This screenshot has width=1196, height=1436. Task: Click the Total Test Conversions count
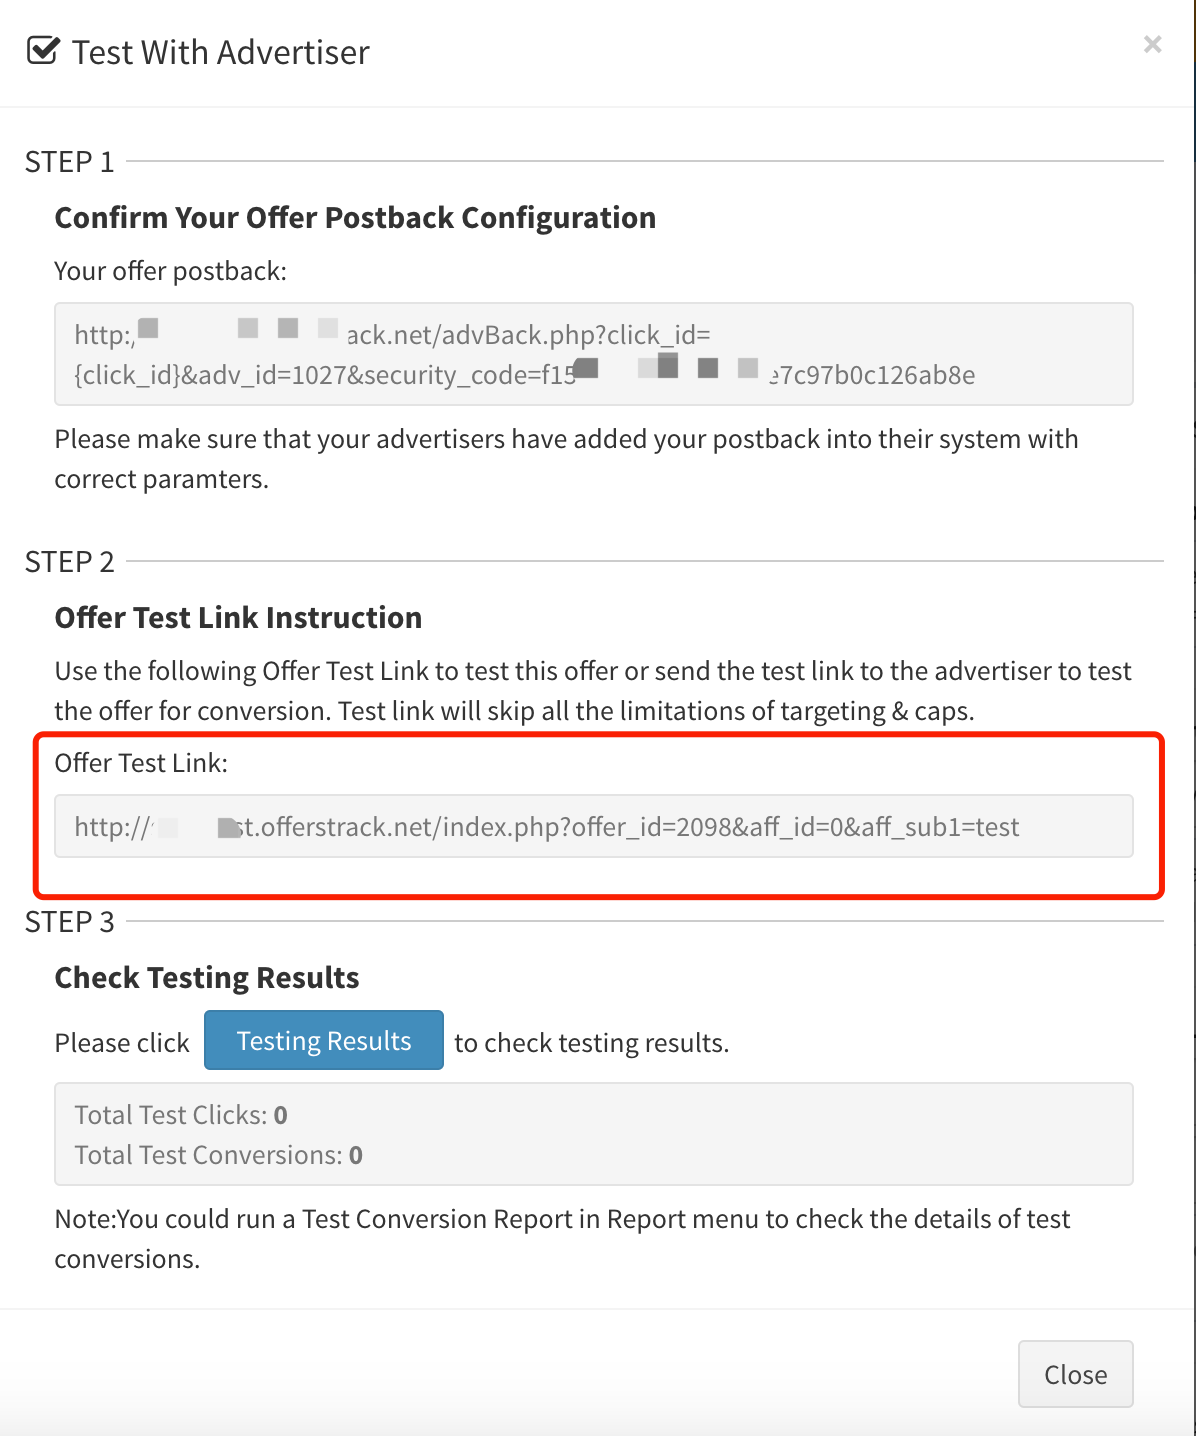356,1155
